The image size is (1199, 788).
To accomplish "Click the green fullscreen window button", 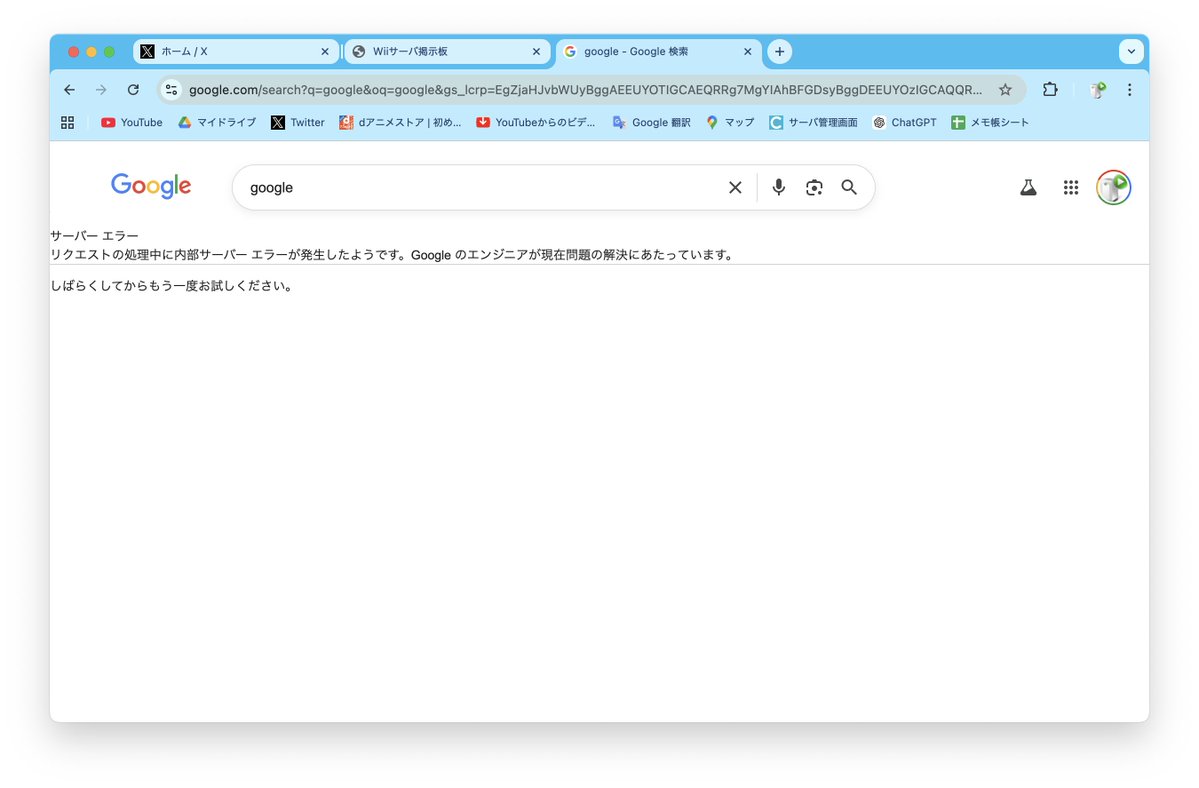I will point(109,51).
